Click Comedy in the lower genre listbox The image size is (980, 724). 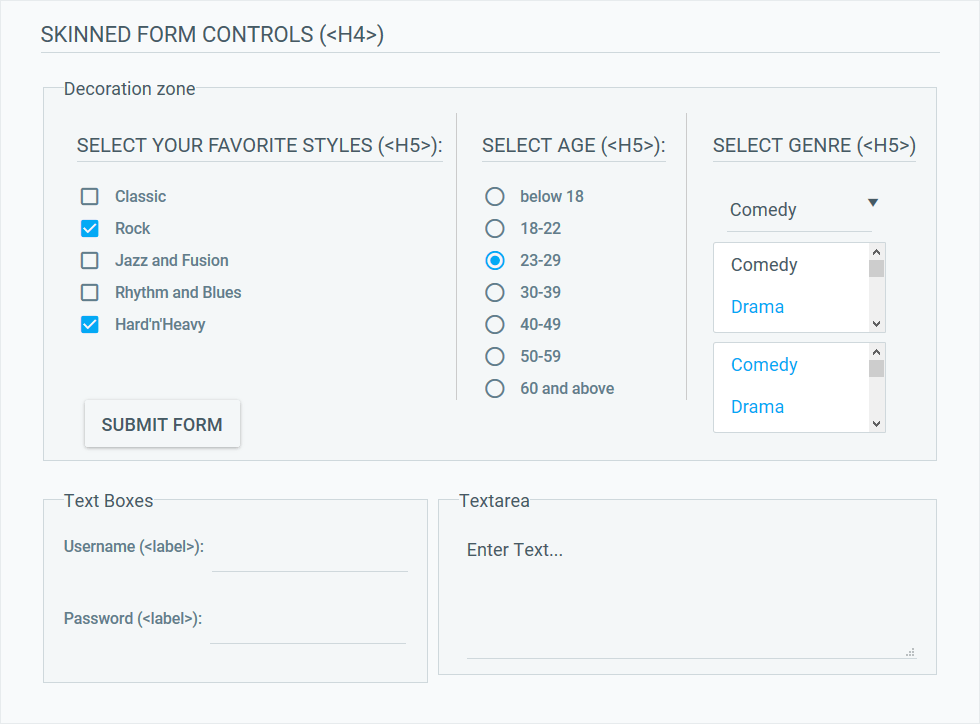[x=764, y=364]
